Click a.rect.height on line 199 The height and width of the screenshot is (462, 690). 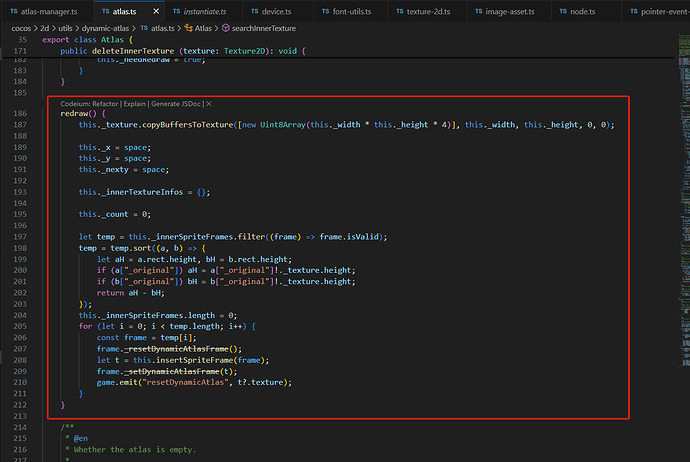167,259
